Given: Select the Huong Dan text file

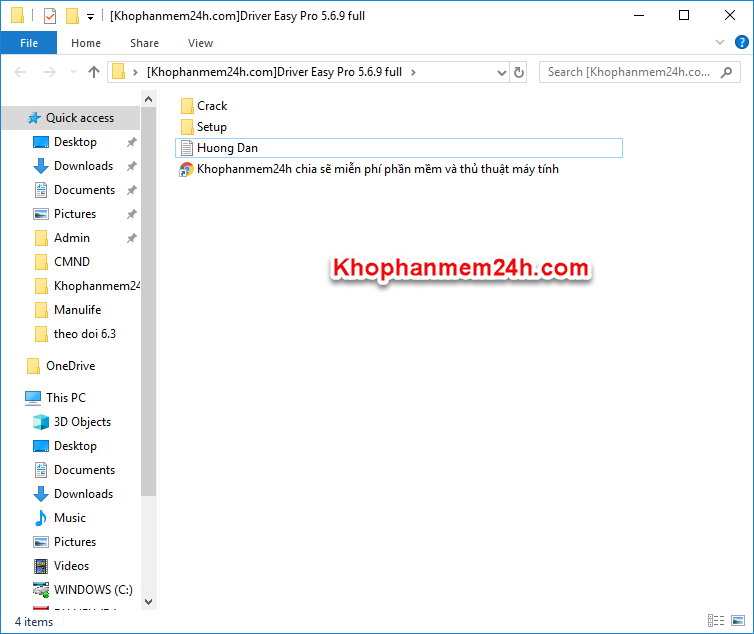Looking at the screenshot, I should (227, 148).
